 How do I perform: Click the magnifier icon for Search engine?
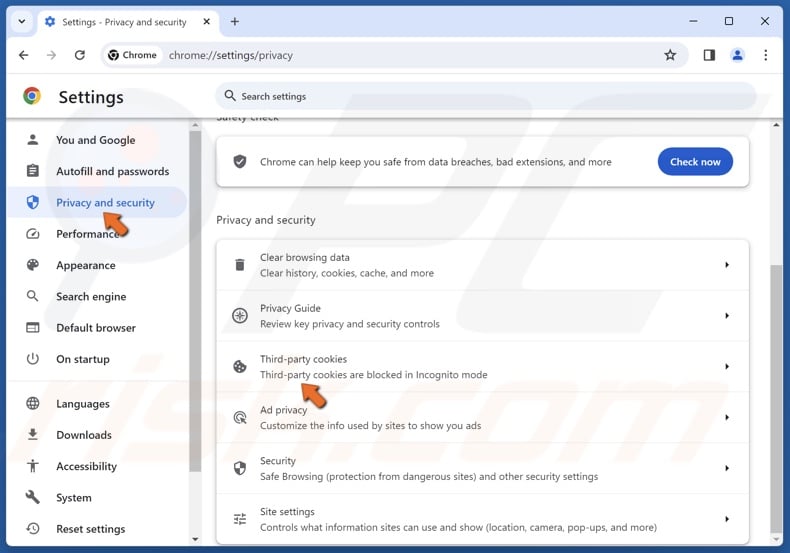32,296
